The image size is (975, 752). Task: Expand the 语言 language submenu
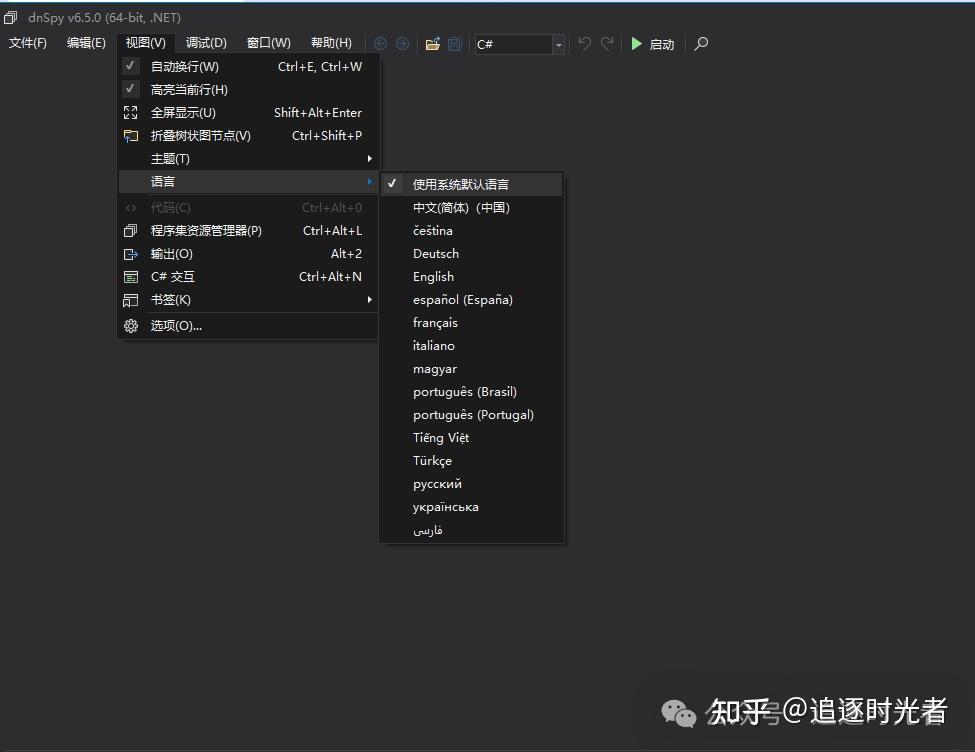(x=248, y=182)
